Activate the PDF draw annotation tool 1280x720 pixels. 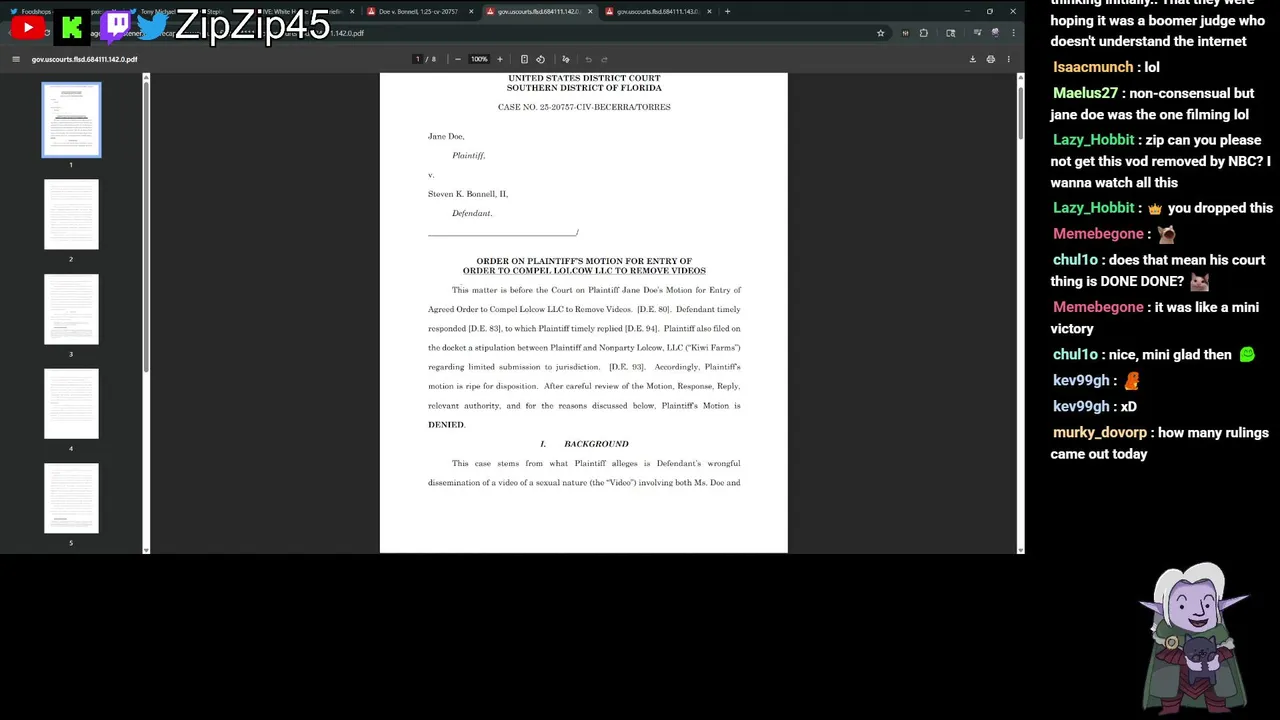tap(566, 59)
